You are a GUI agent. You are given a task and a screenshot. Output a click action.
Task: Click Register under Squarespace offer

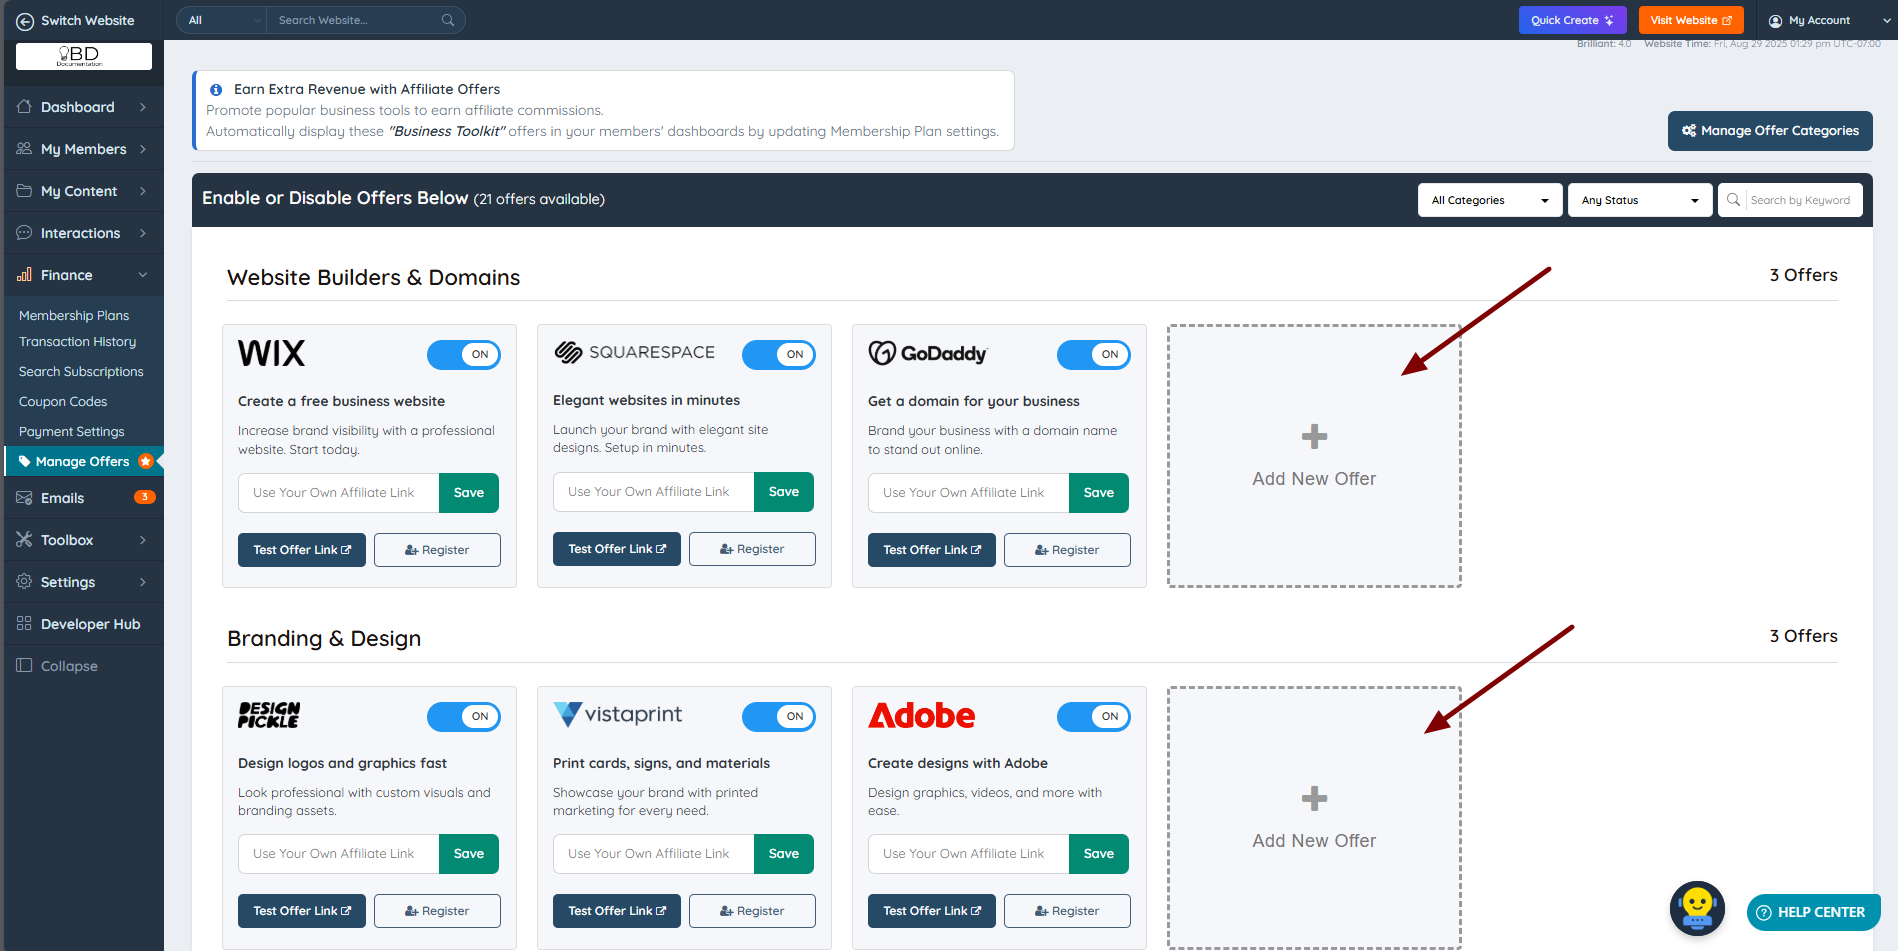point(752,549)
